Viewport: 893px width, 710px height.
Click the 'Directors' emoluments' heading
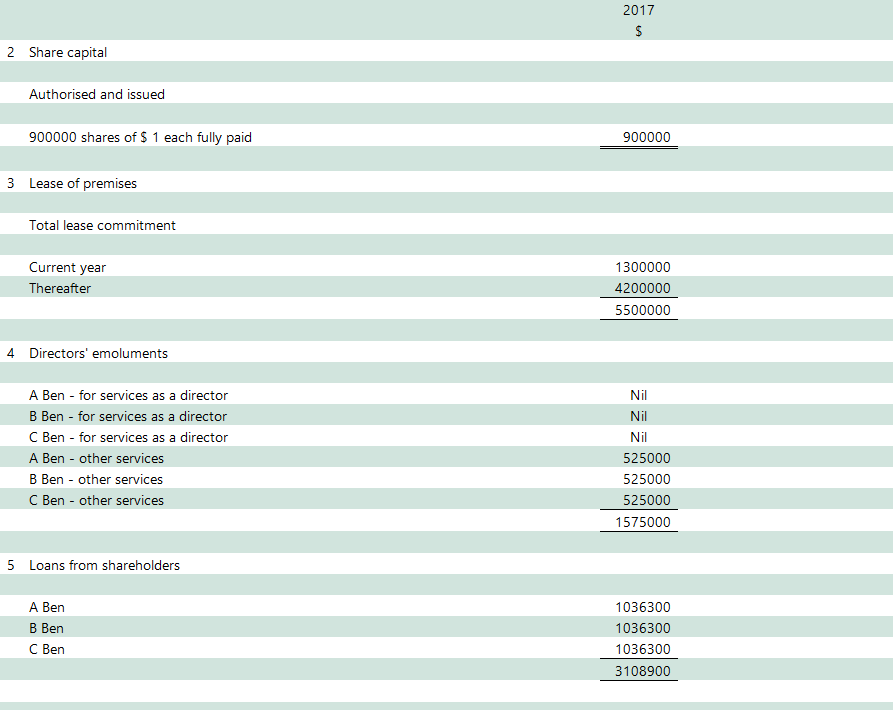[98, 353]
